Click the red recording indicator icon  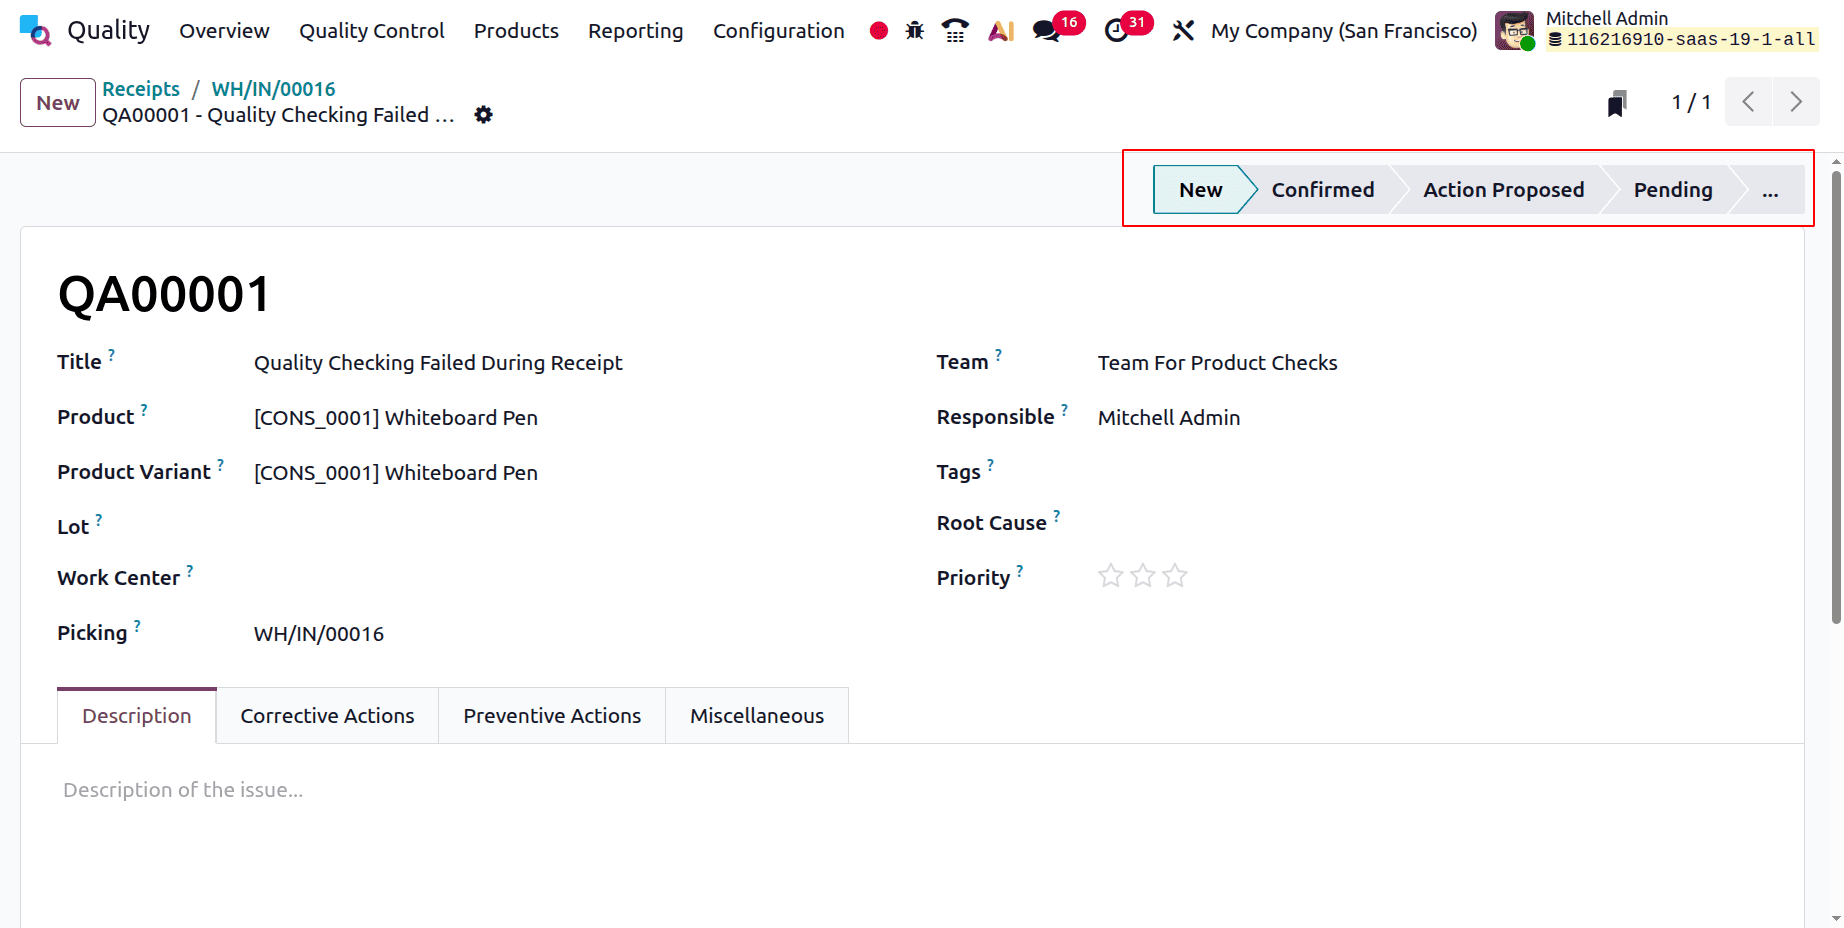(879, 31)
